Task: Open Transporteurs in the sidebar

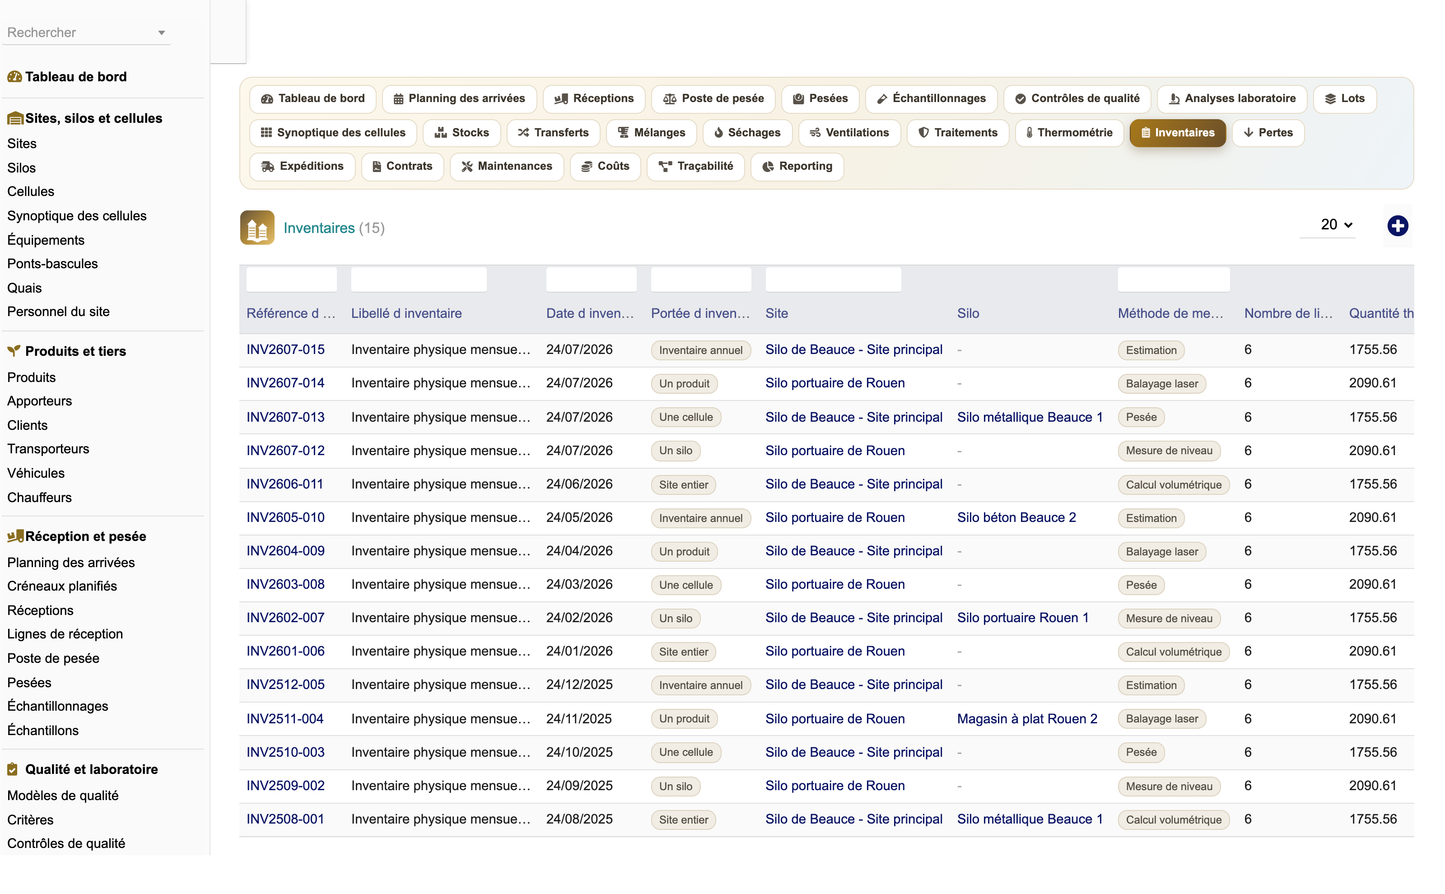Action: pos(48,449)
